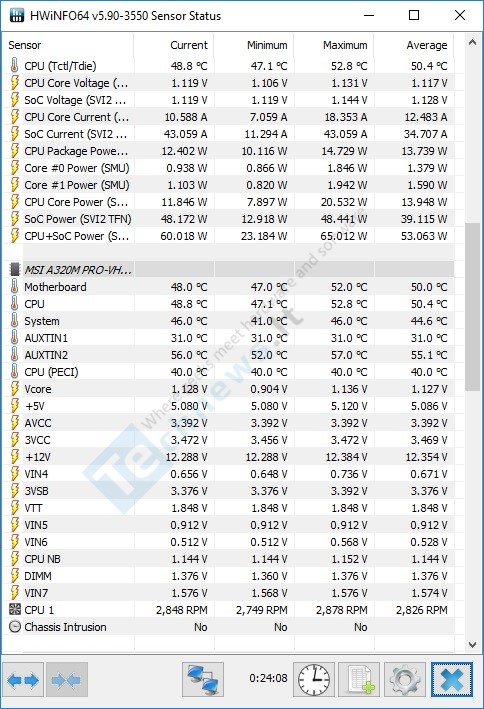Click the thermometer icon beside AUXTIN2
This screenshot has height=709, width=484.
pos(14,355)
